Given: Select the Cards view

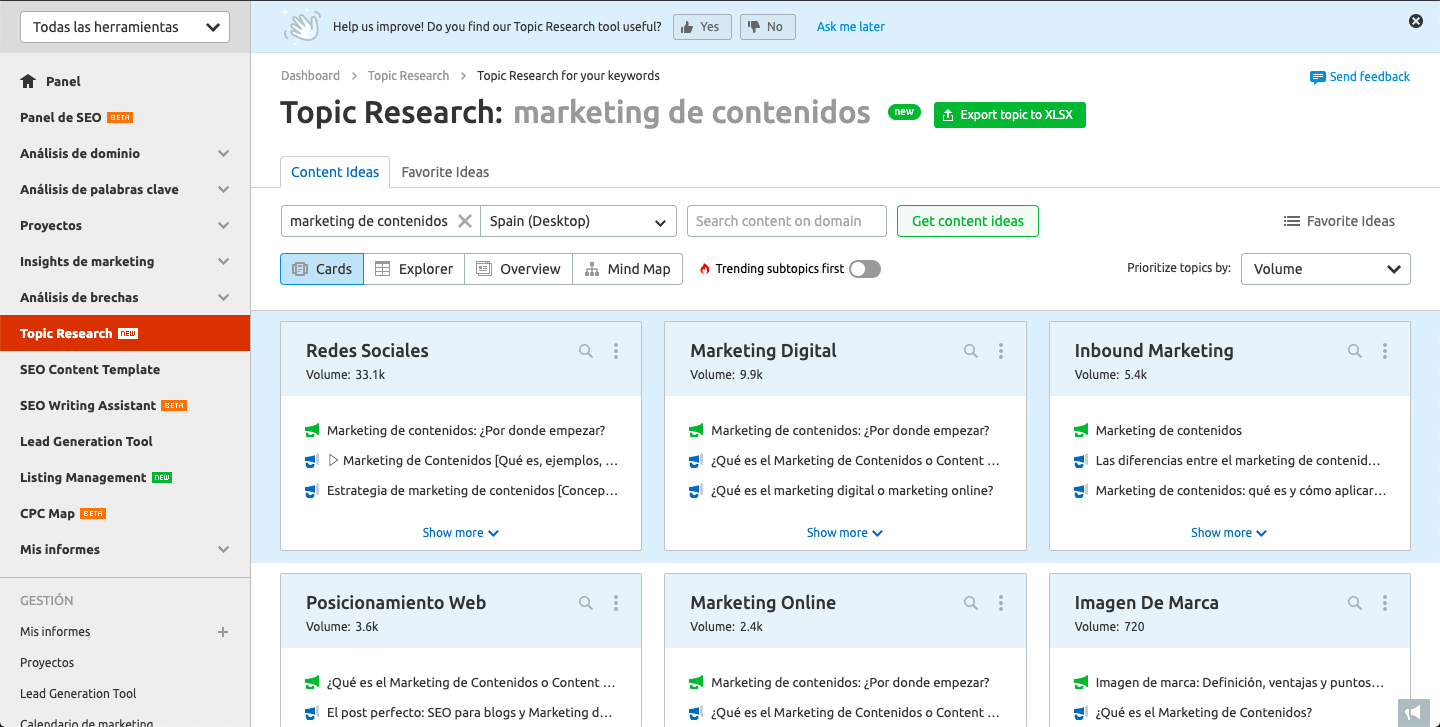Looking at the screenshot, I should 322,269.
